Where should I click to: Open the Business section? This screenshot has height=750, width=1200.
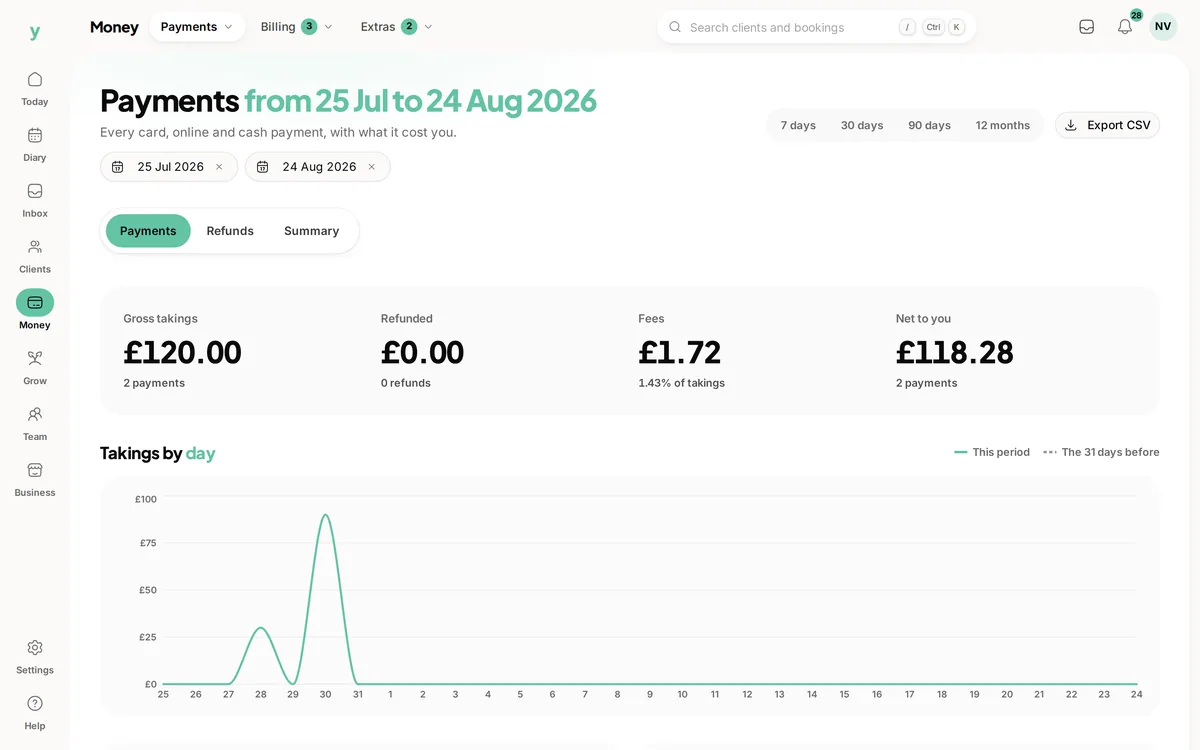tap(35, 480)
